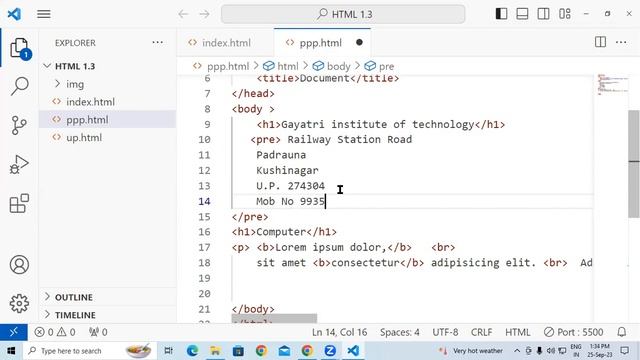Go forward with the navigation arrow

click(204, 14)
